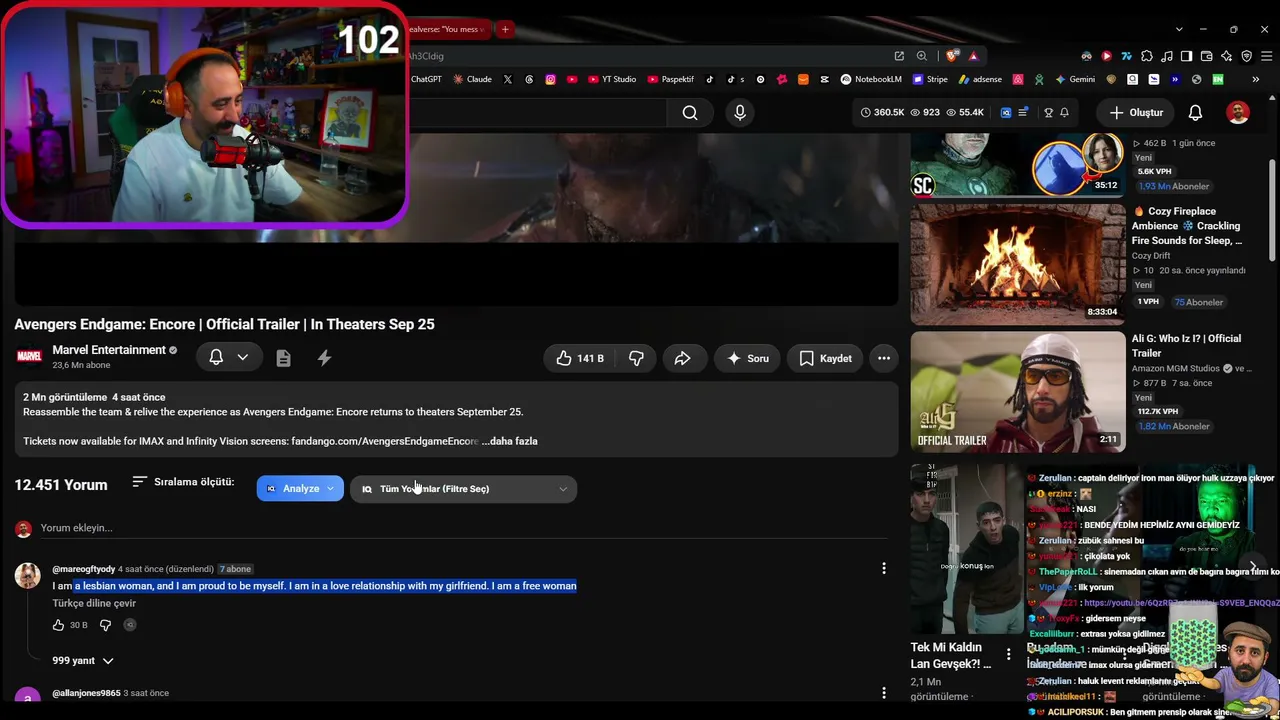Toggle the browser sidebar panel icon
The height and width of the screenshot is (720, 1280).
(1187, 56)
